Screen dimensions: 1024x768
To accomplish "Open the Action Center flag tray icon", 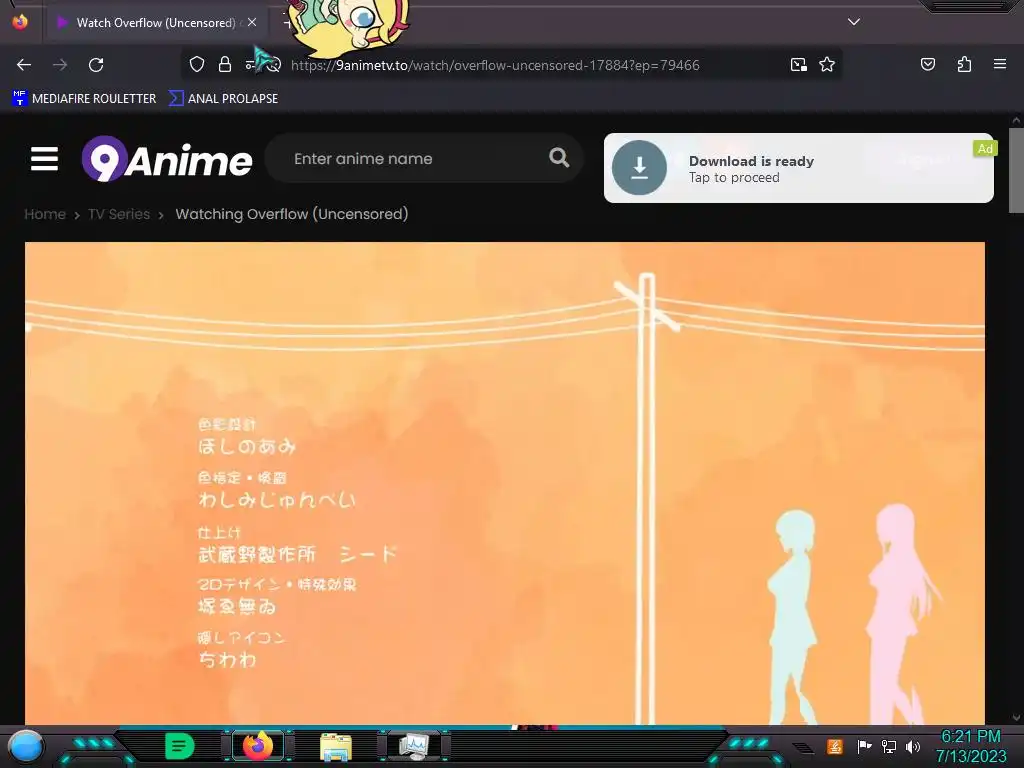I will (x=864, y=746).
